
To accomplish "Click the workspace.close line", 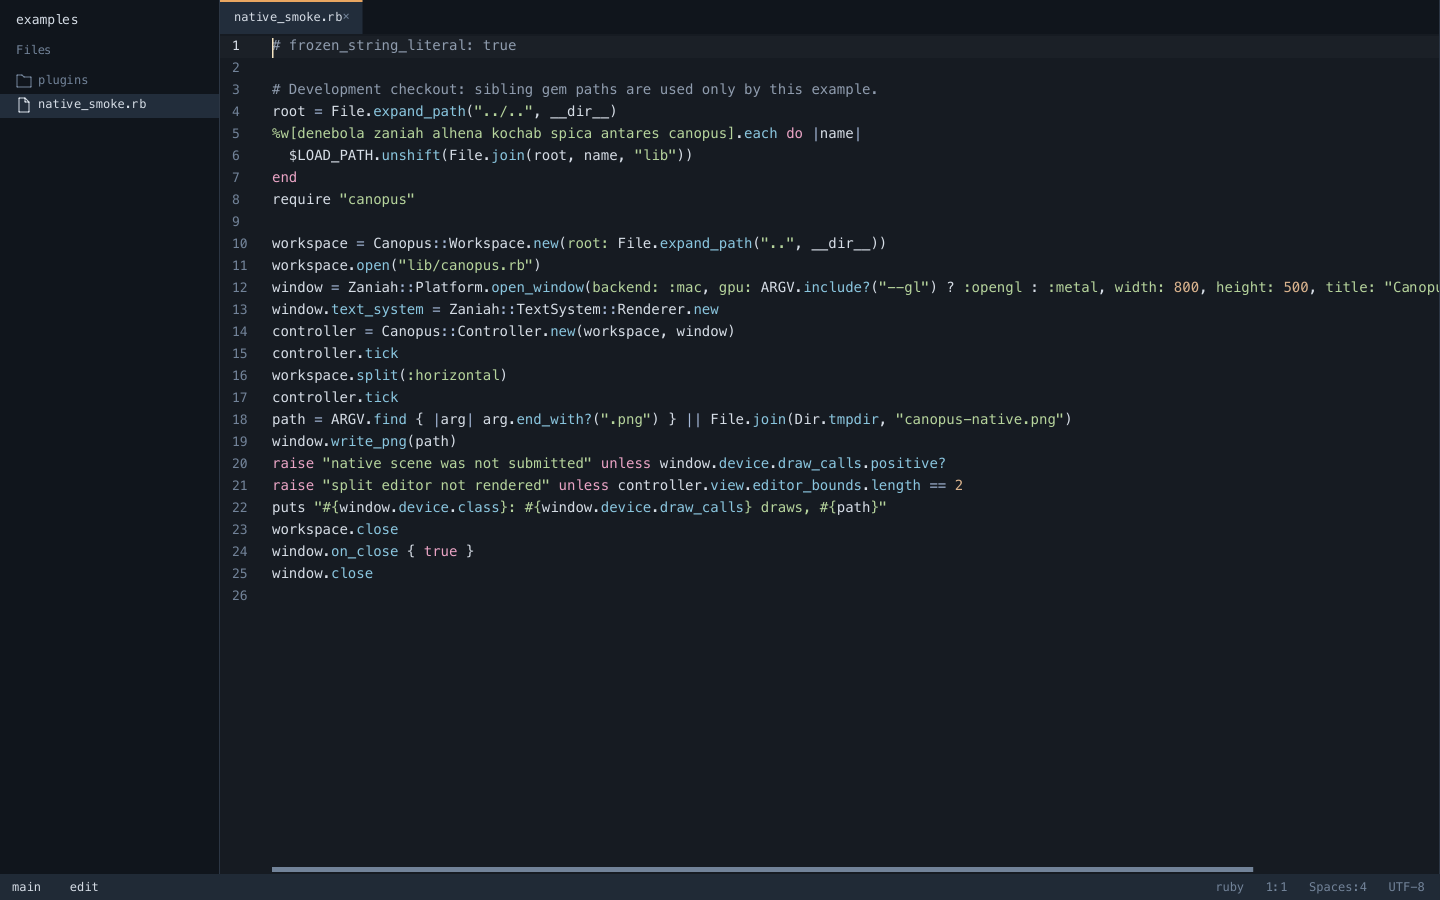I will pyautogui.click(x=335, y=530).
